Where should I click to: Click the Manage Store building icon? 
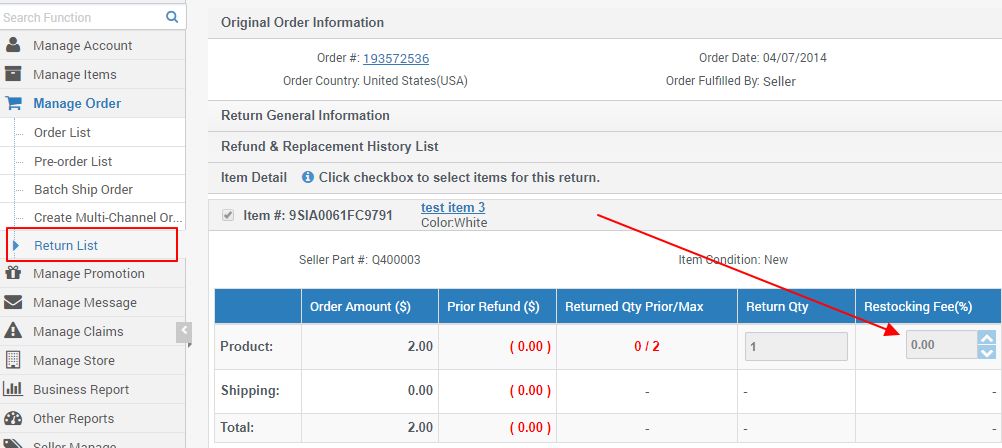(x=13, y=360)
